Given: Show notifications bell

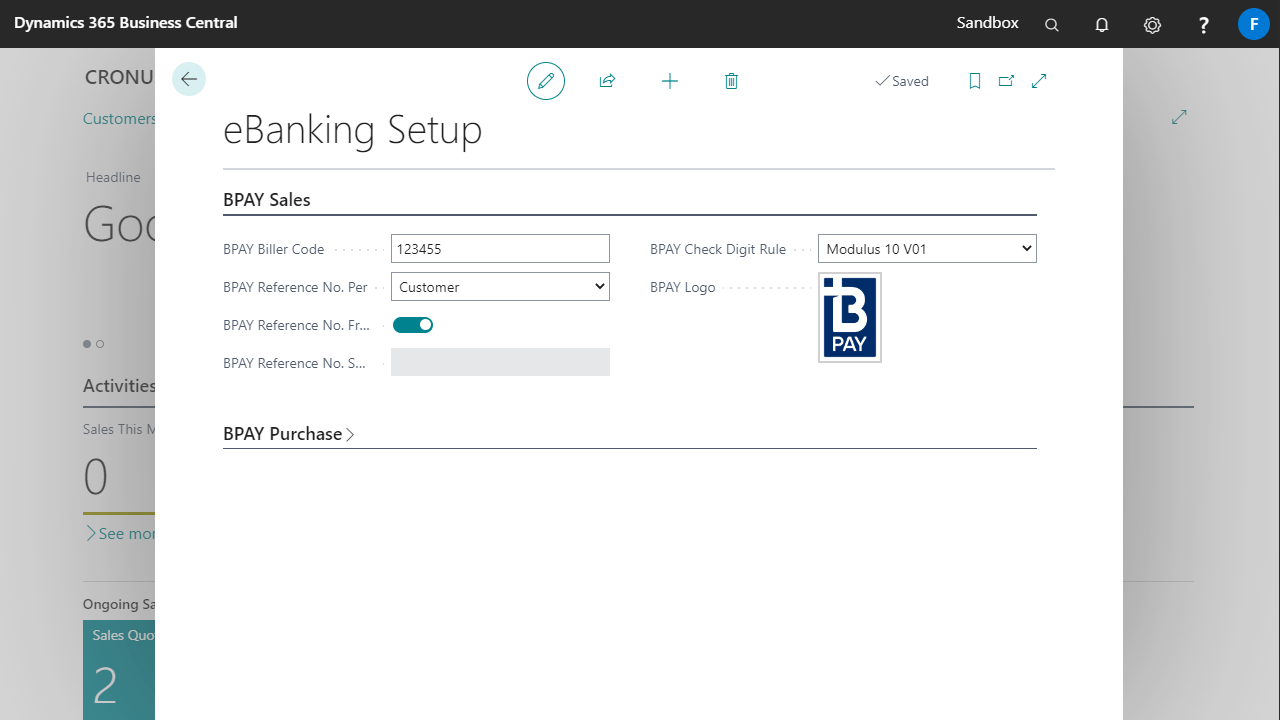Looking at the screenshot, I should [x=1102, y=25].
